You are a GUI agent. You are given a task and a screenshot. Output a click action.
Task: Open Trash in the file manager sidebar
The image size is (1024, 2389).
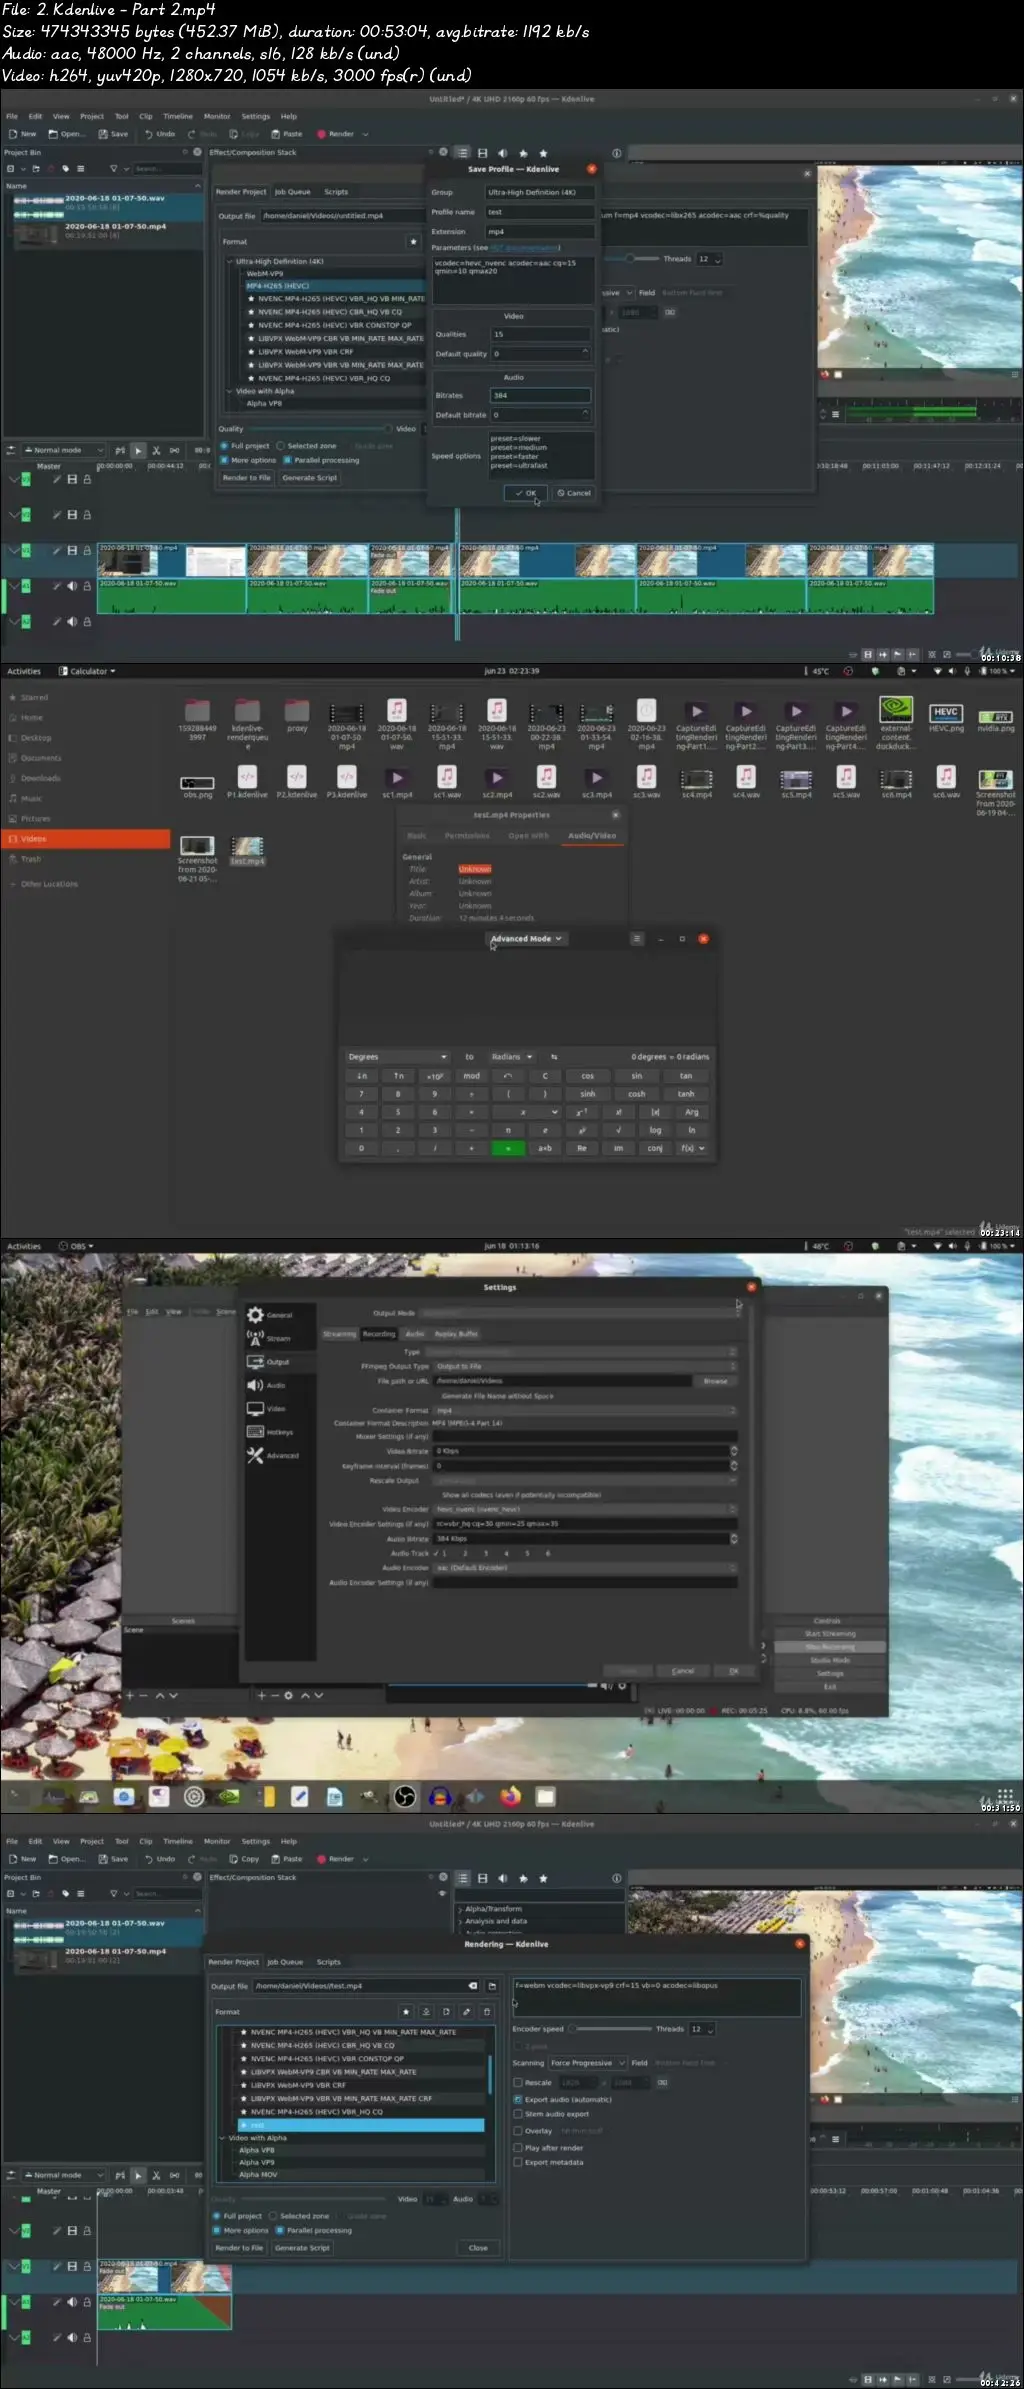(x=32, y=859)
